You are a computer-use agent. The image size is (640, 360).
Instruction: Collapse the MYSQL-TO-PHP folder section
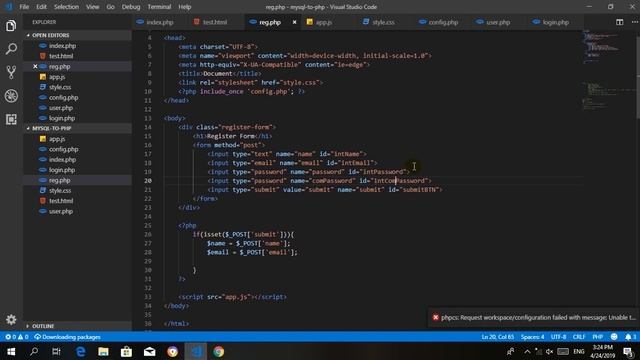[x=78, y=128]
